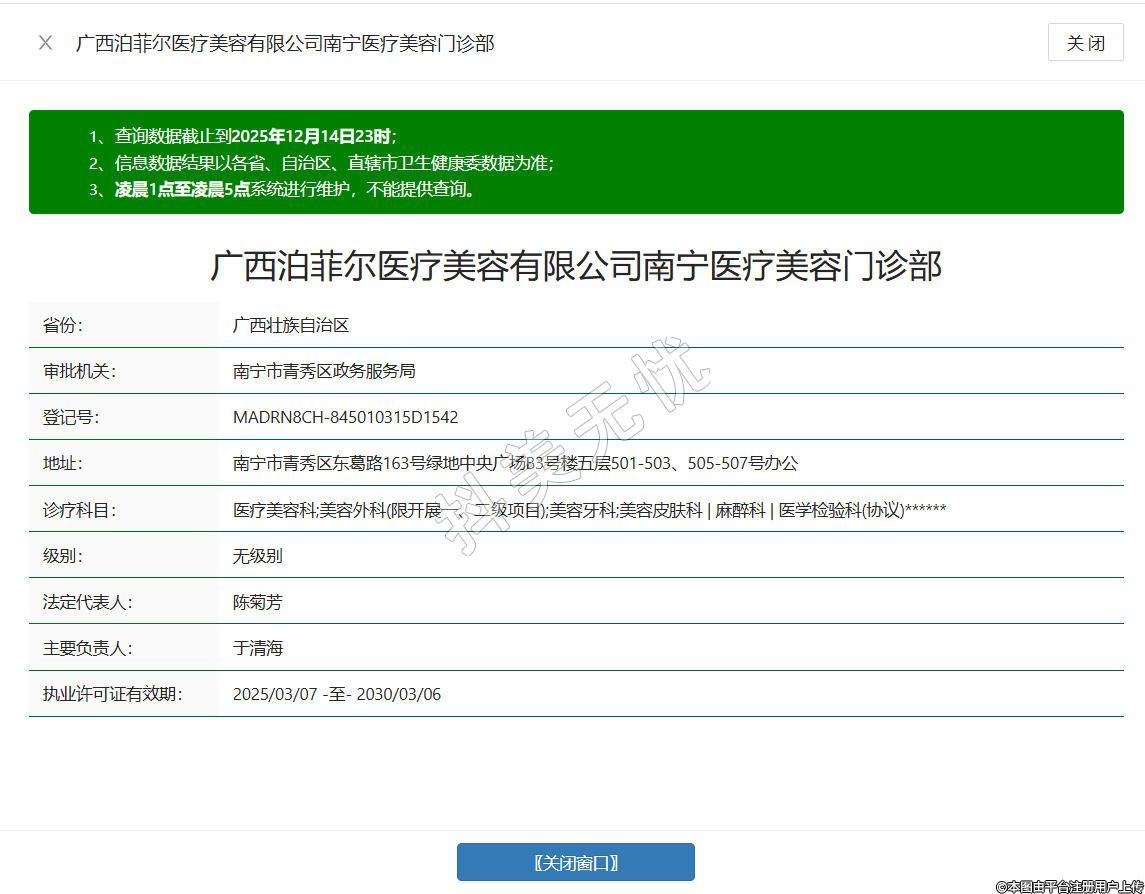Click the 执业许可证有效期 row label
The width and height of the screenshot is (1145, 894).
(112, 694)
